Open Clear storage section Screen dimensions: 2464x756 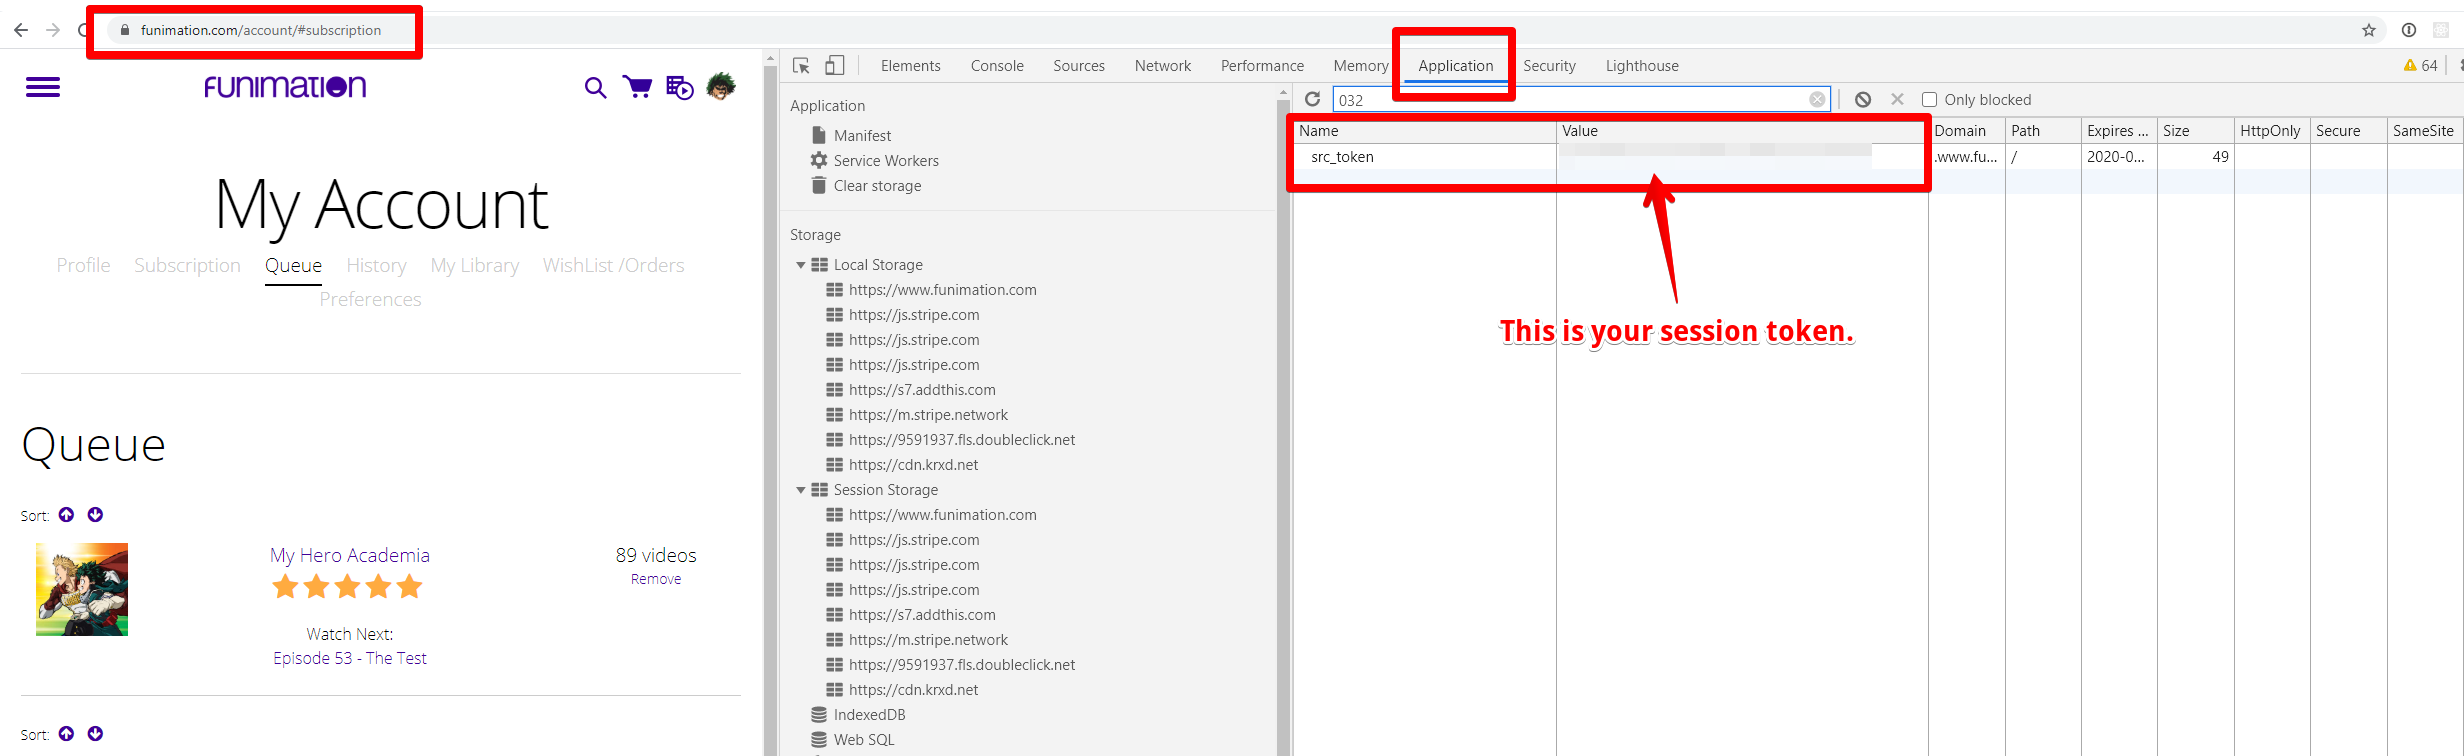[866, 185]
